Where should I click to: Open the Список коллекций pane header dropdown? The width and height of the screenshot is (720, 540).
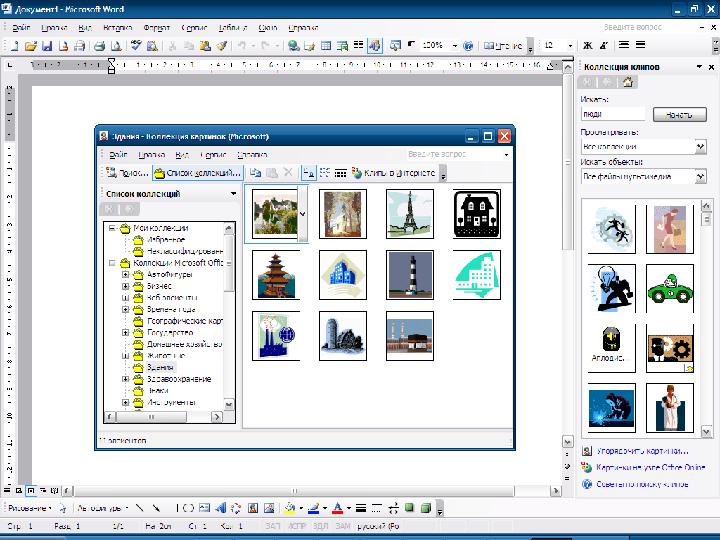pos(233,194)
